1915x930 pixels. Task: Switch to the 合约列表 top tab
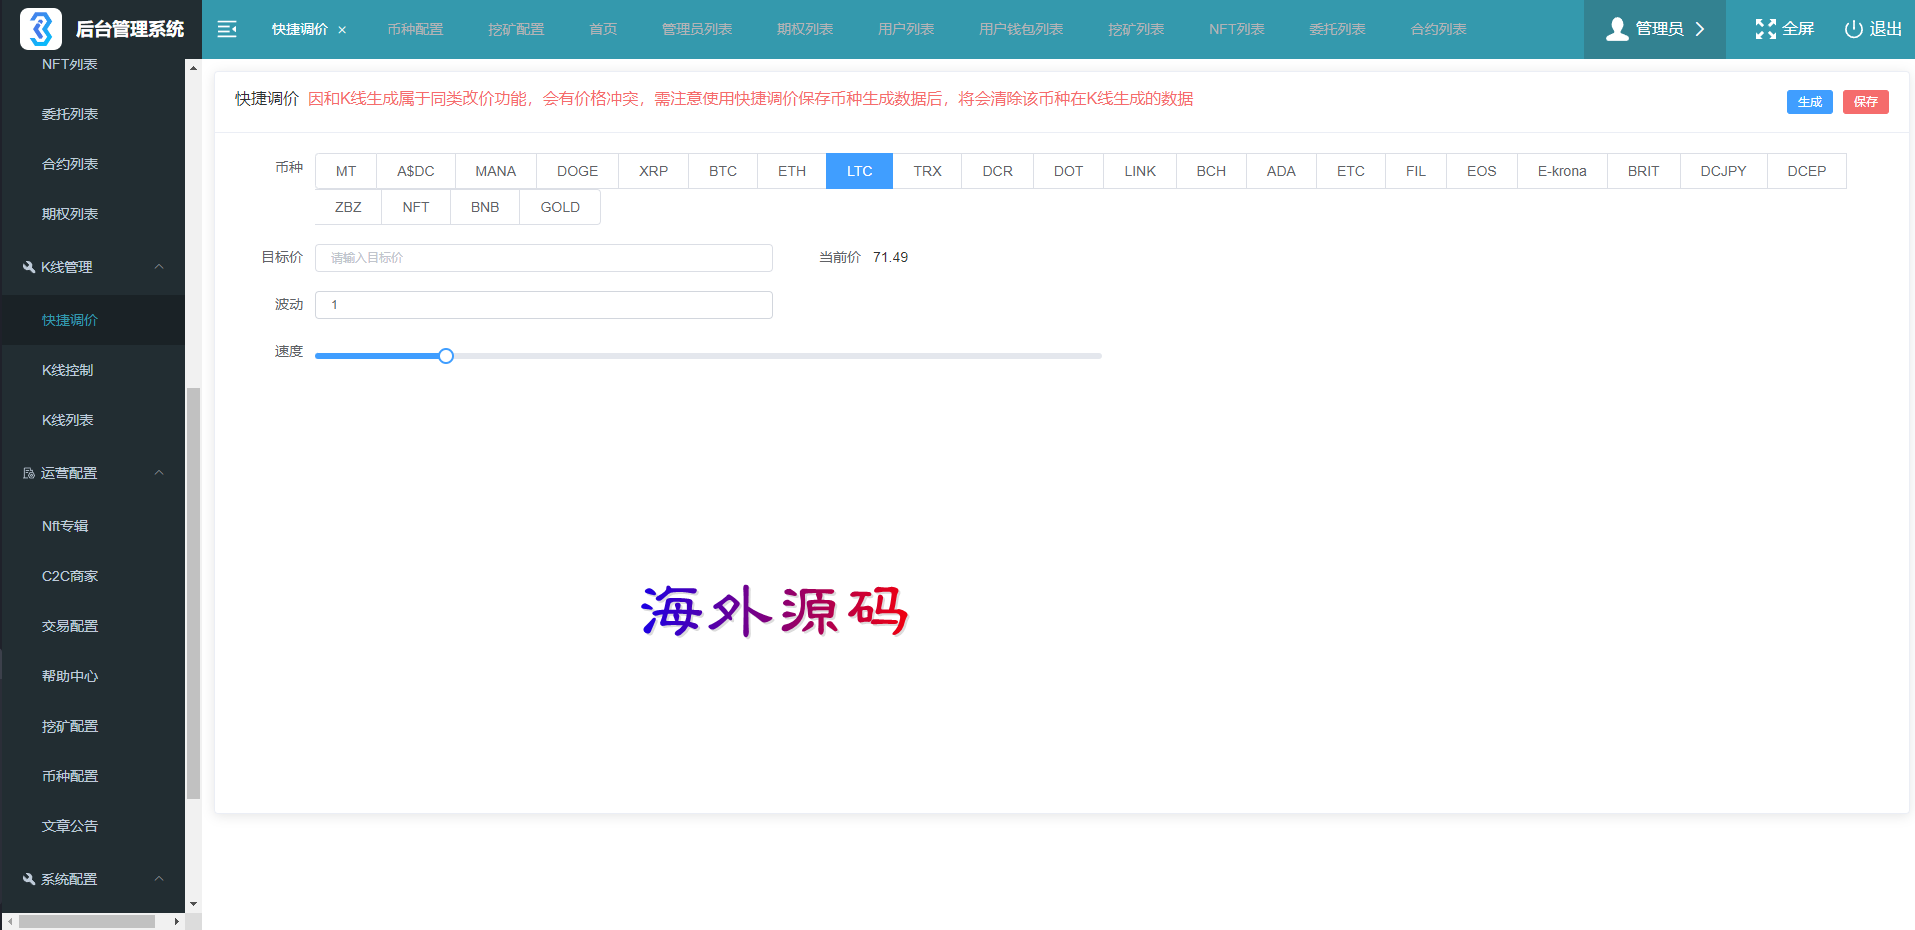(x=1438, y=29)
